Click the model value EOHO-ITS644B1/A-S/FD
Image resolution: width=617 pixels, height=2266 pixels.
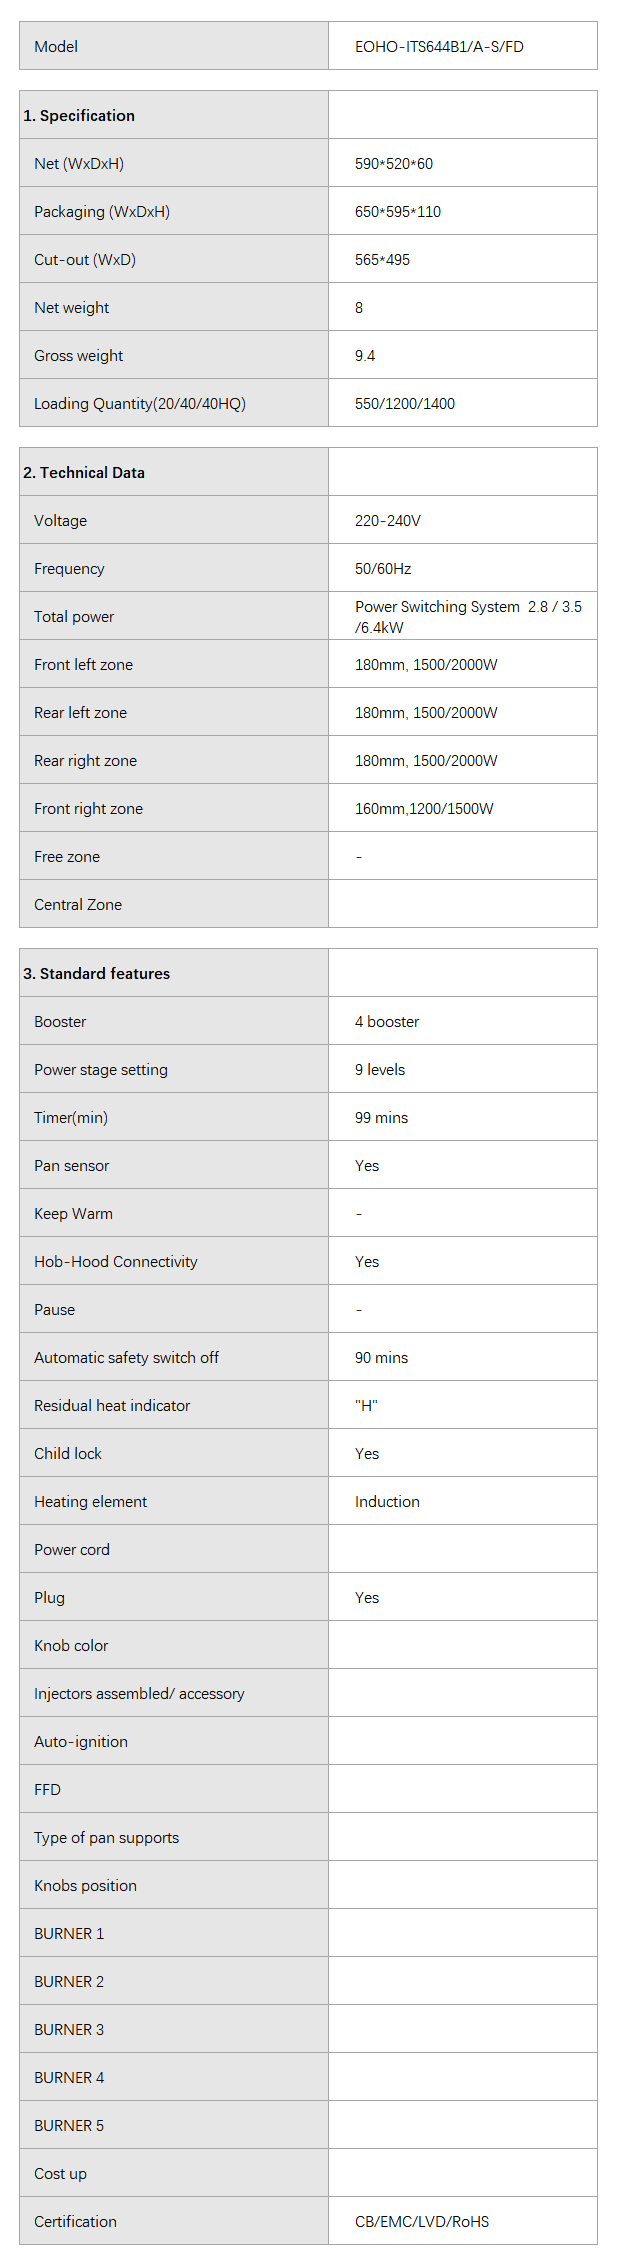click(439, 47)
